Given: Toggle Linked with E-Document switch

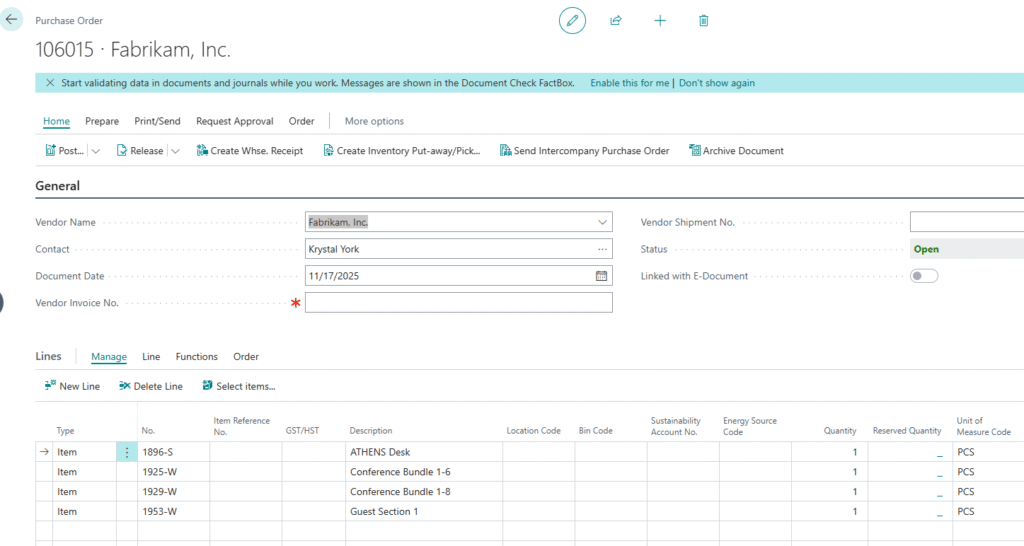Looking at the screenshot, I should [924, 276].
